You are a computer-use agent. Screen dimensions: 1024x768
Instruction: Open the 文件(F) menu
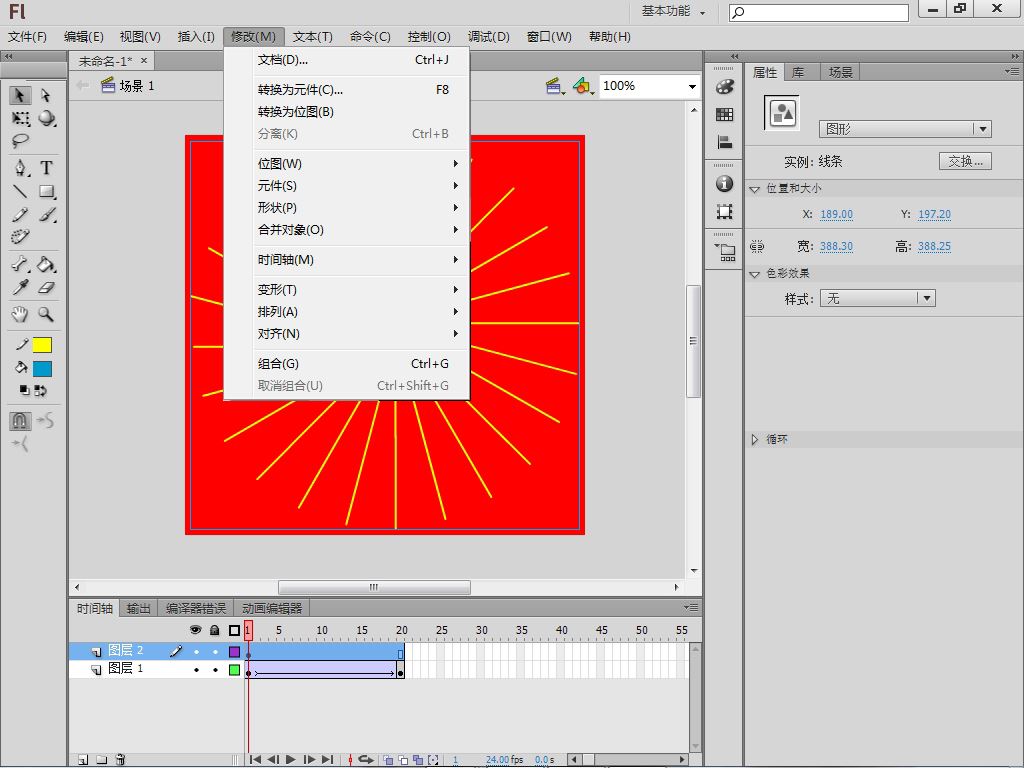click(27, 37)
